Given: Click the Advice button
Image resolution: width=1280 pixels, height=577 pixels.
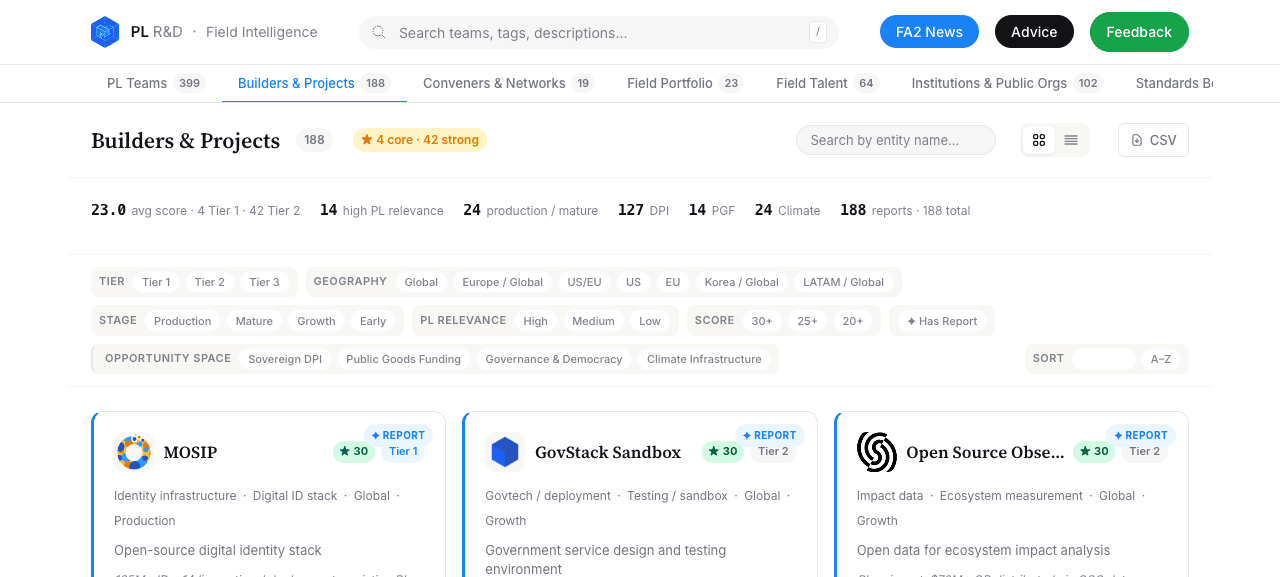Looking at the screenshot, I should tap(1034, 32).
